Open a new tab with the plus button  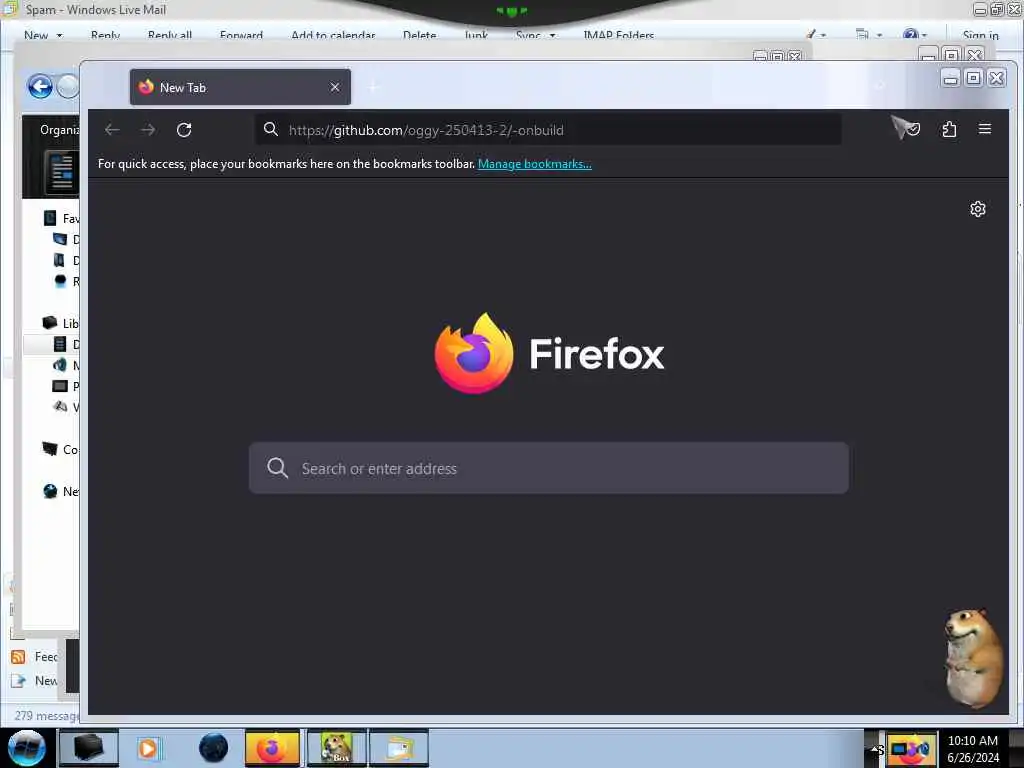[374, 87]
